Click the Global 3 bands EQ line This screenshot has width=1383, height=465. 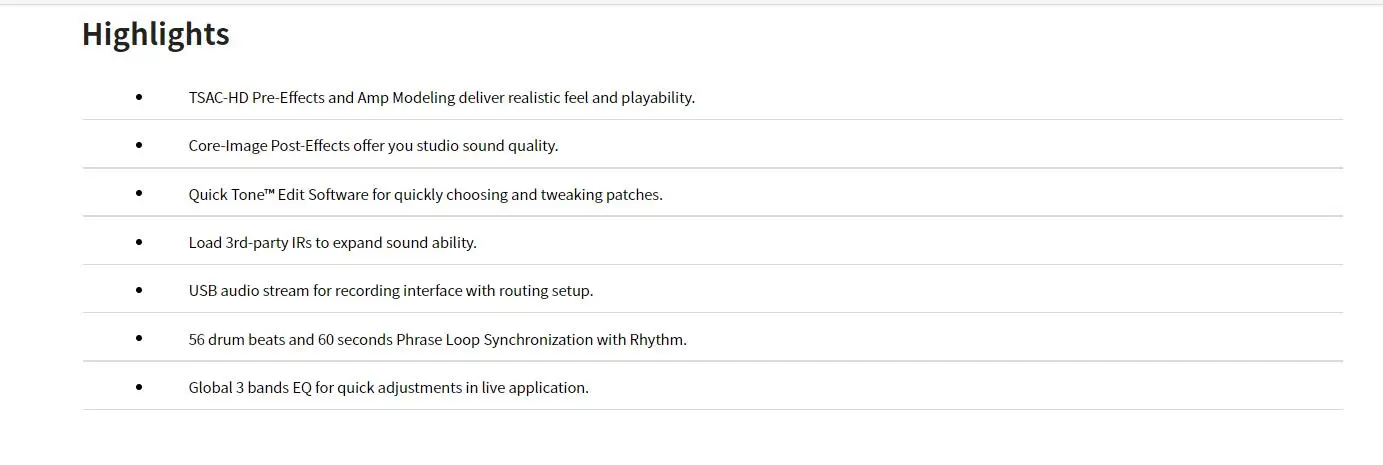click(x=388, y=388)
